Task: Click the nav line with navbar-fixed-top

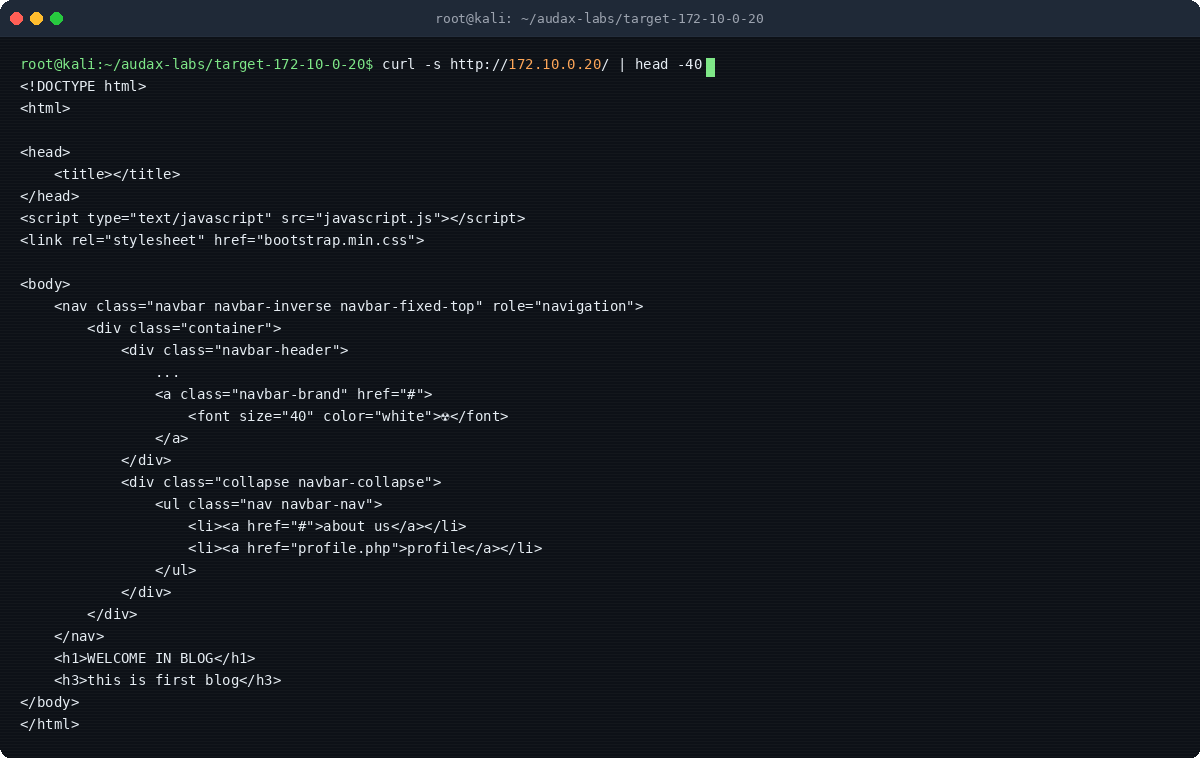Action: 349,306
